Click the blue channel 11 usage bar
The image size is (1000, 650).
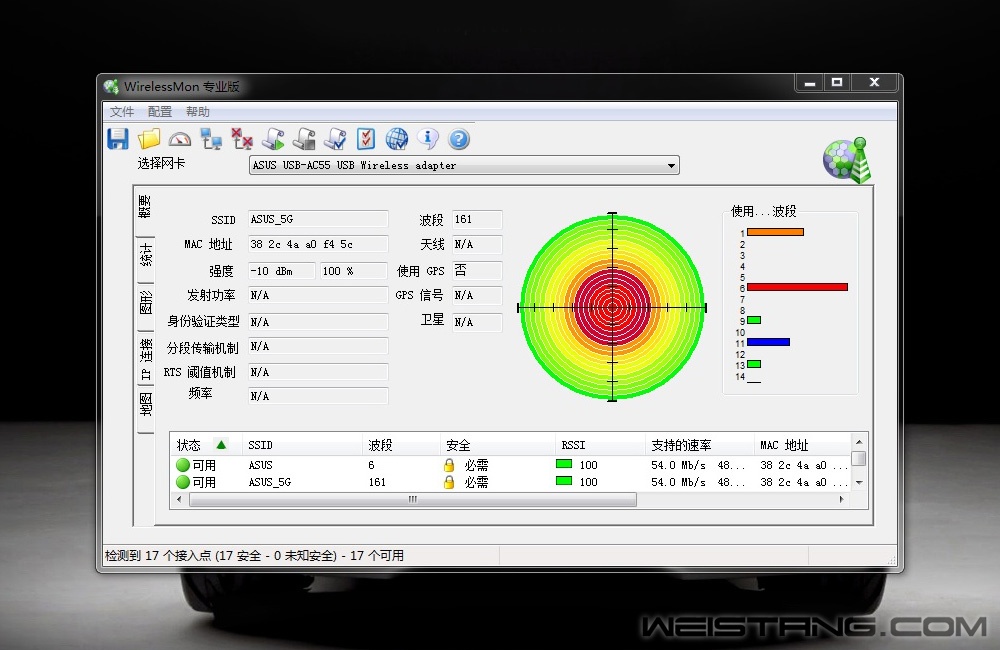(768, 342)
